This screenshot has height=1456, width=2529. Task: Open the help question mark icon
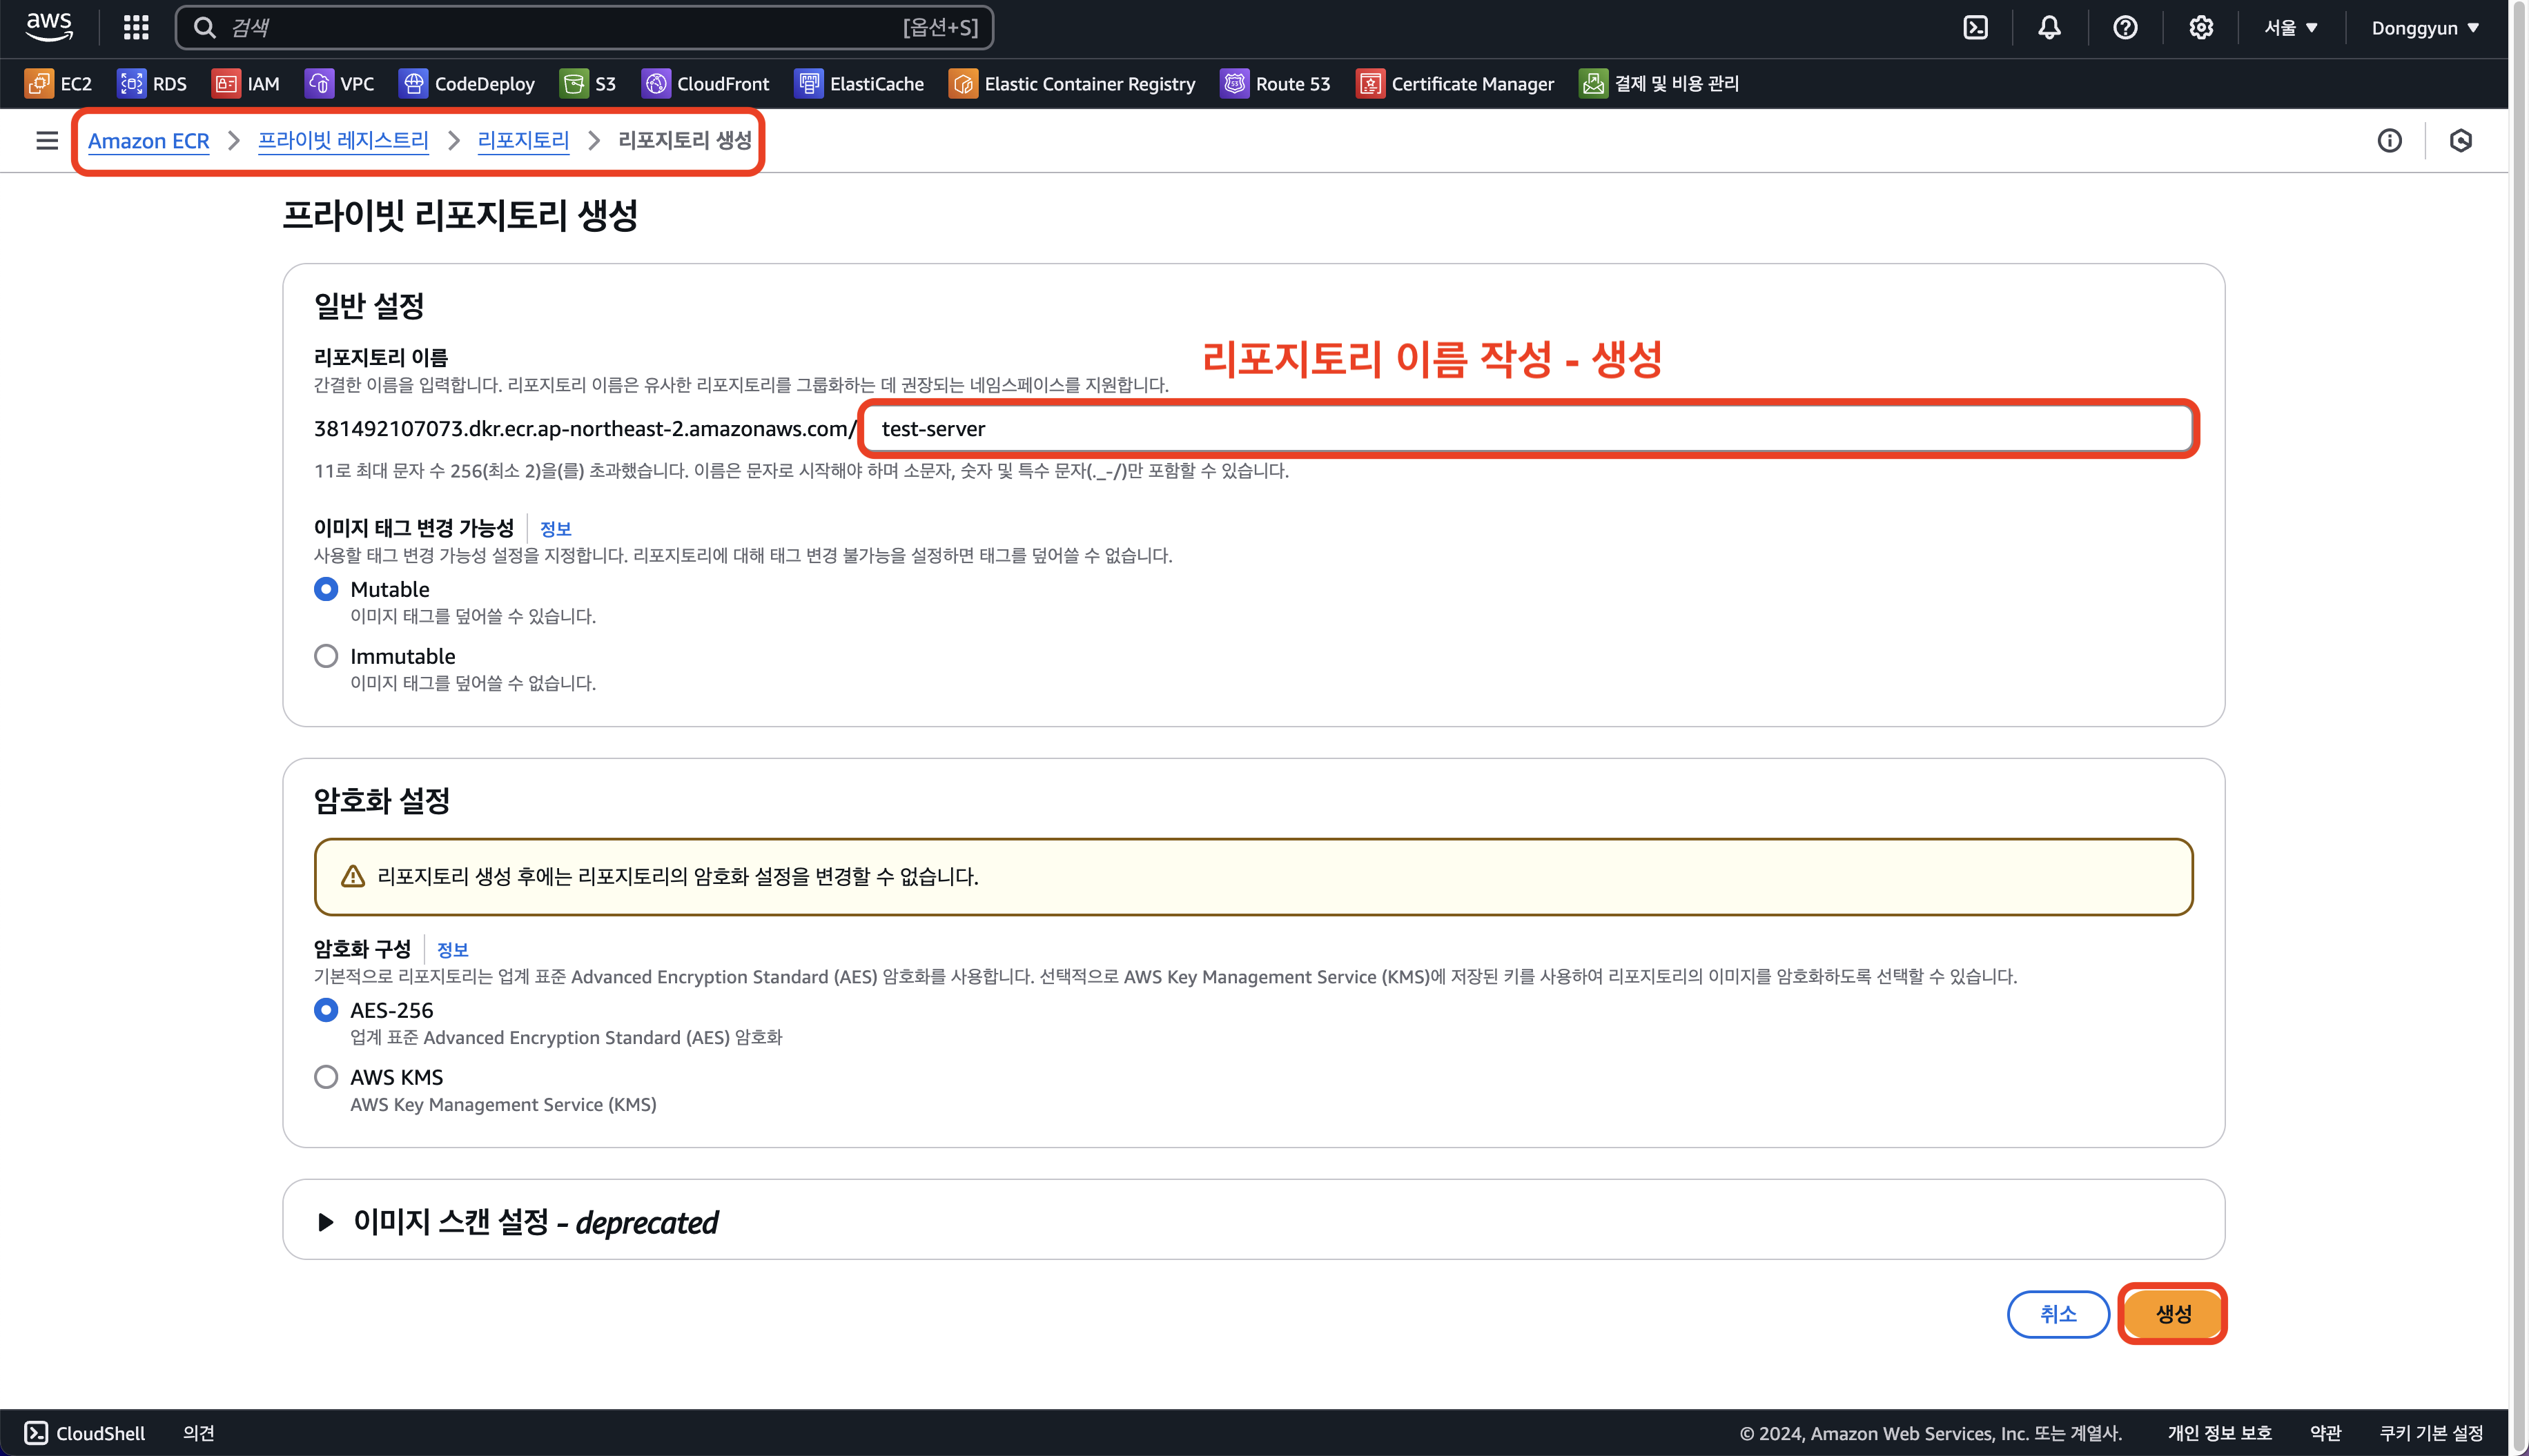click(x=2125, y=27)
